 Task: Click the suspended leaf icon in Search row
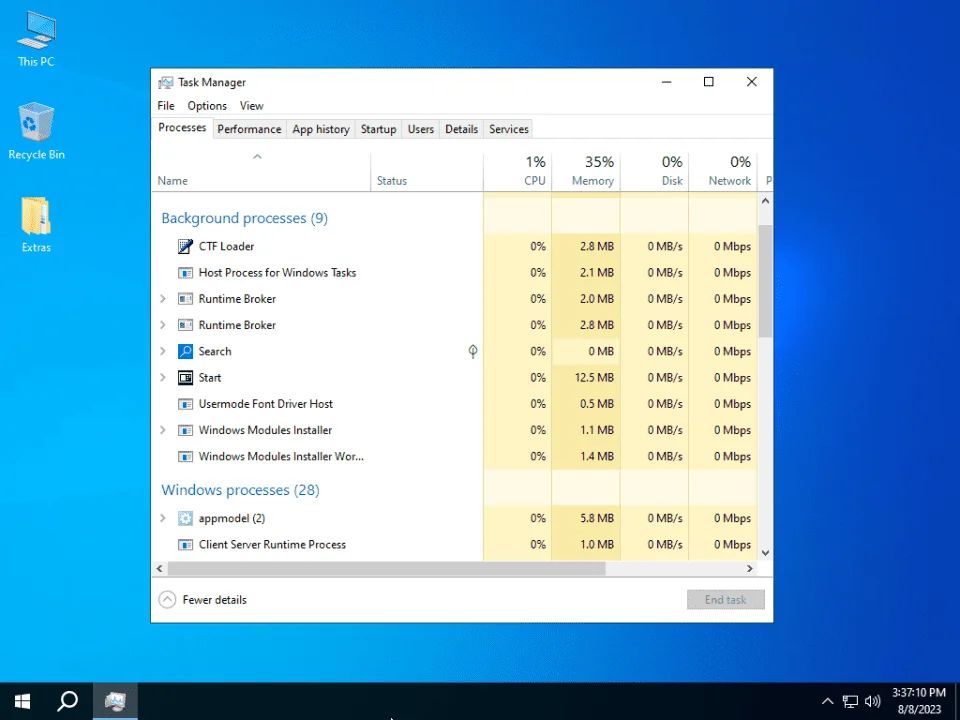pyautogui.click(x=473, y=351)
